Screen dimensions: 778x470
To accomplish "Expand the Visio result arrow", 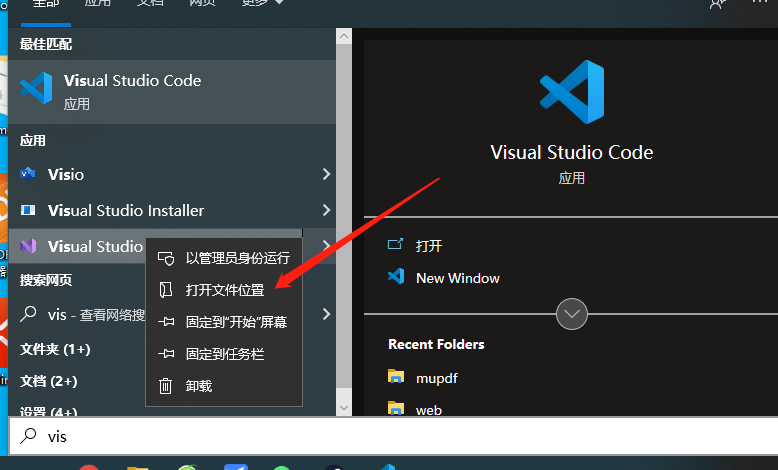I will click(326, 174).
